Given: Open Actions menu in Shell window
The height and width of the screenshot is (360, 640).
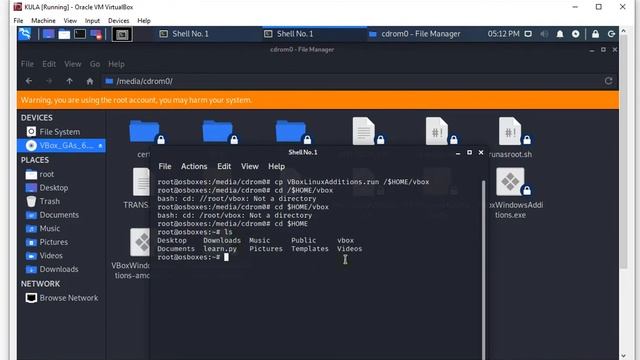Looking at the screenshot, I should 194,167.
